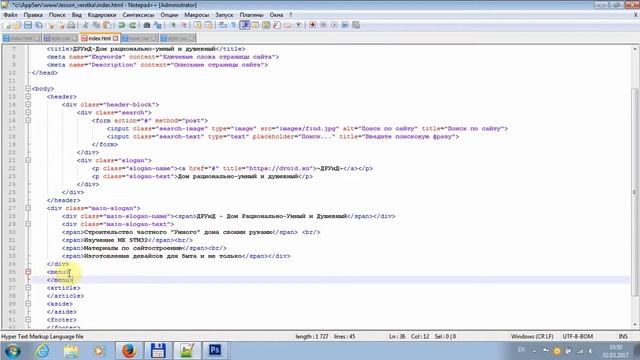The image size is (640, 360).
Task: Click the Open file toolbar icon
Action: [x=17, y=25]
